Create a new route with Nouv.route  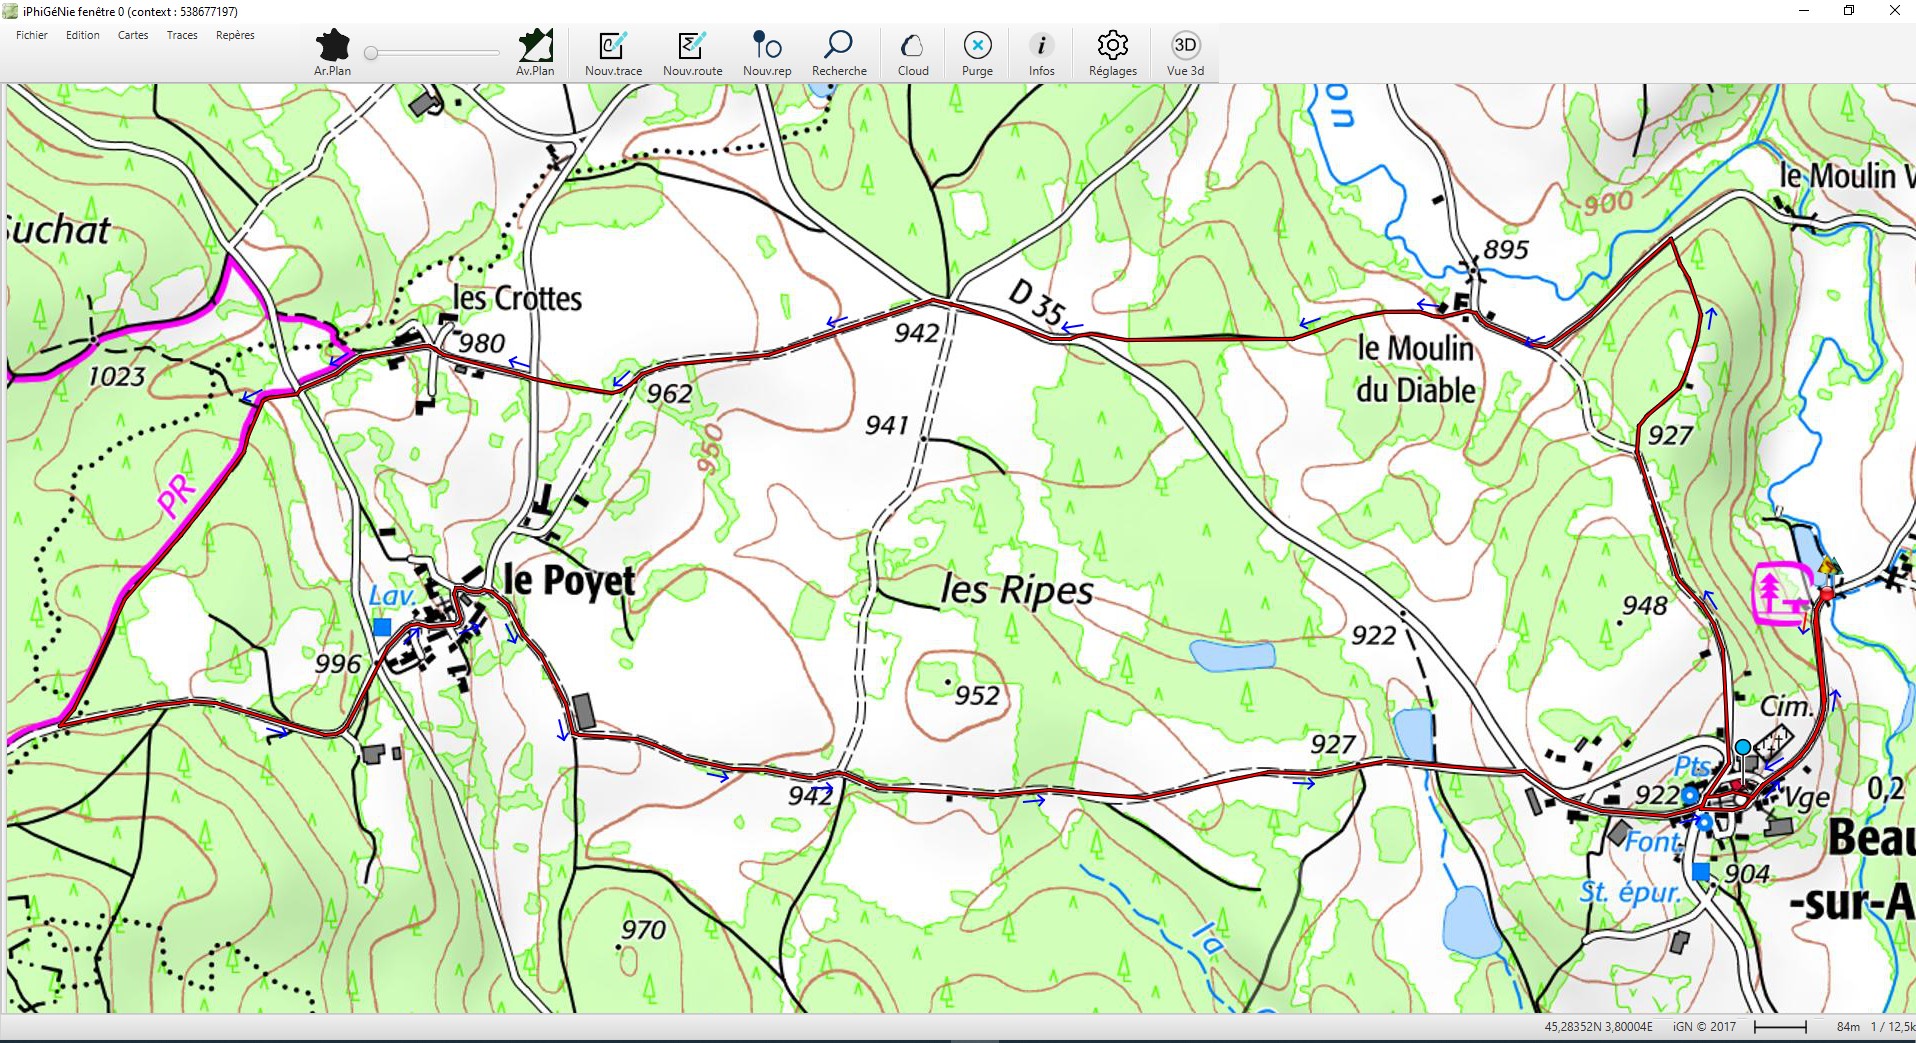click(692, 46)
